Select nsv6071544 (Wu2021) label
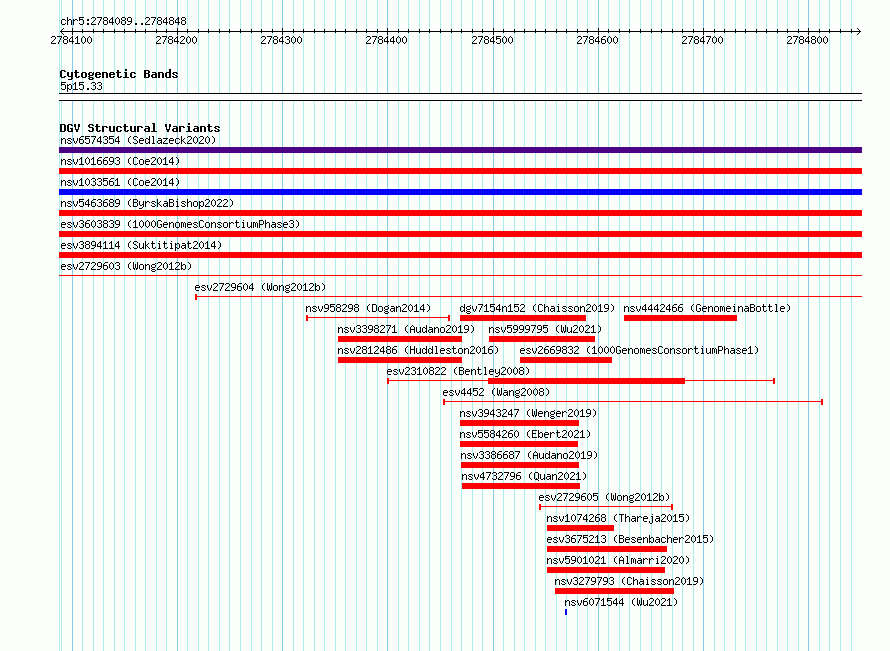Screen dimensions: 890x651 coord(621,602)
